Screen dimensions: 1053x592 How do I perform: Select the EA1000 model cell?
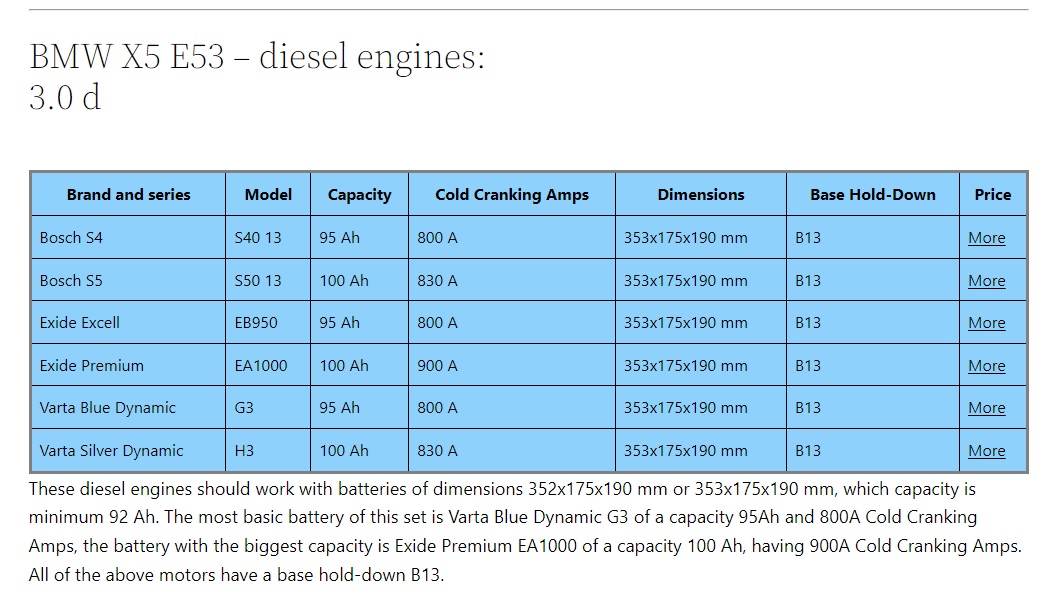pyautogui.click(x=268, y=366)
